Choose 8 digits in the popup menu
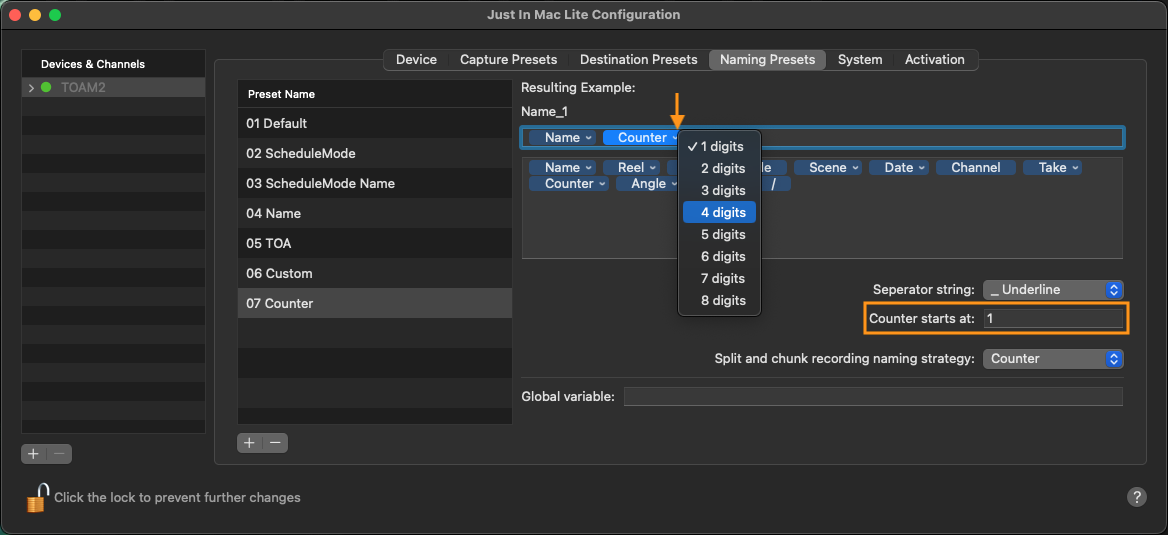This screenshot has height=535, width=1168. pyautogui.click(x=720, y=300)
